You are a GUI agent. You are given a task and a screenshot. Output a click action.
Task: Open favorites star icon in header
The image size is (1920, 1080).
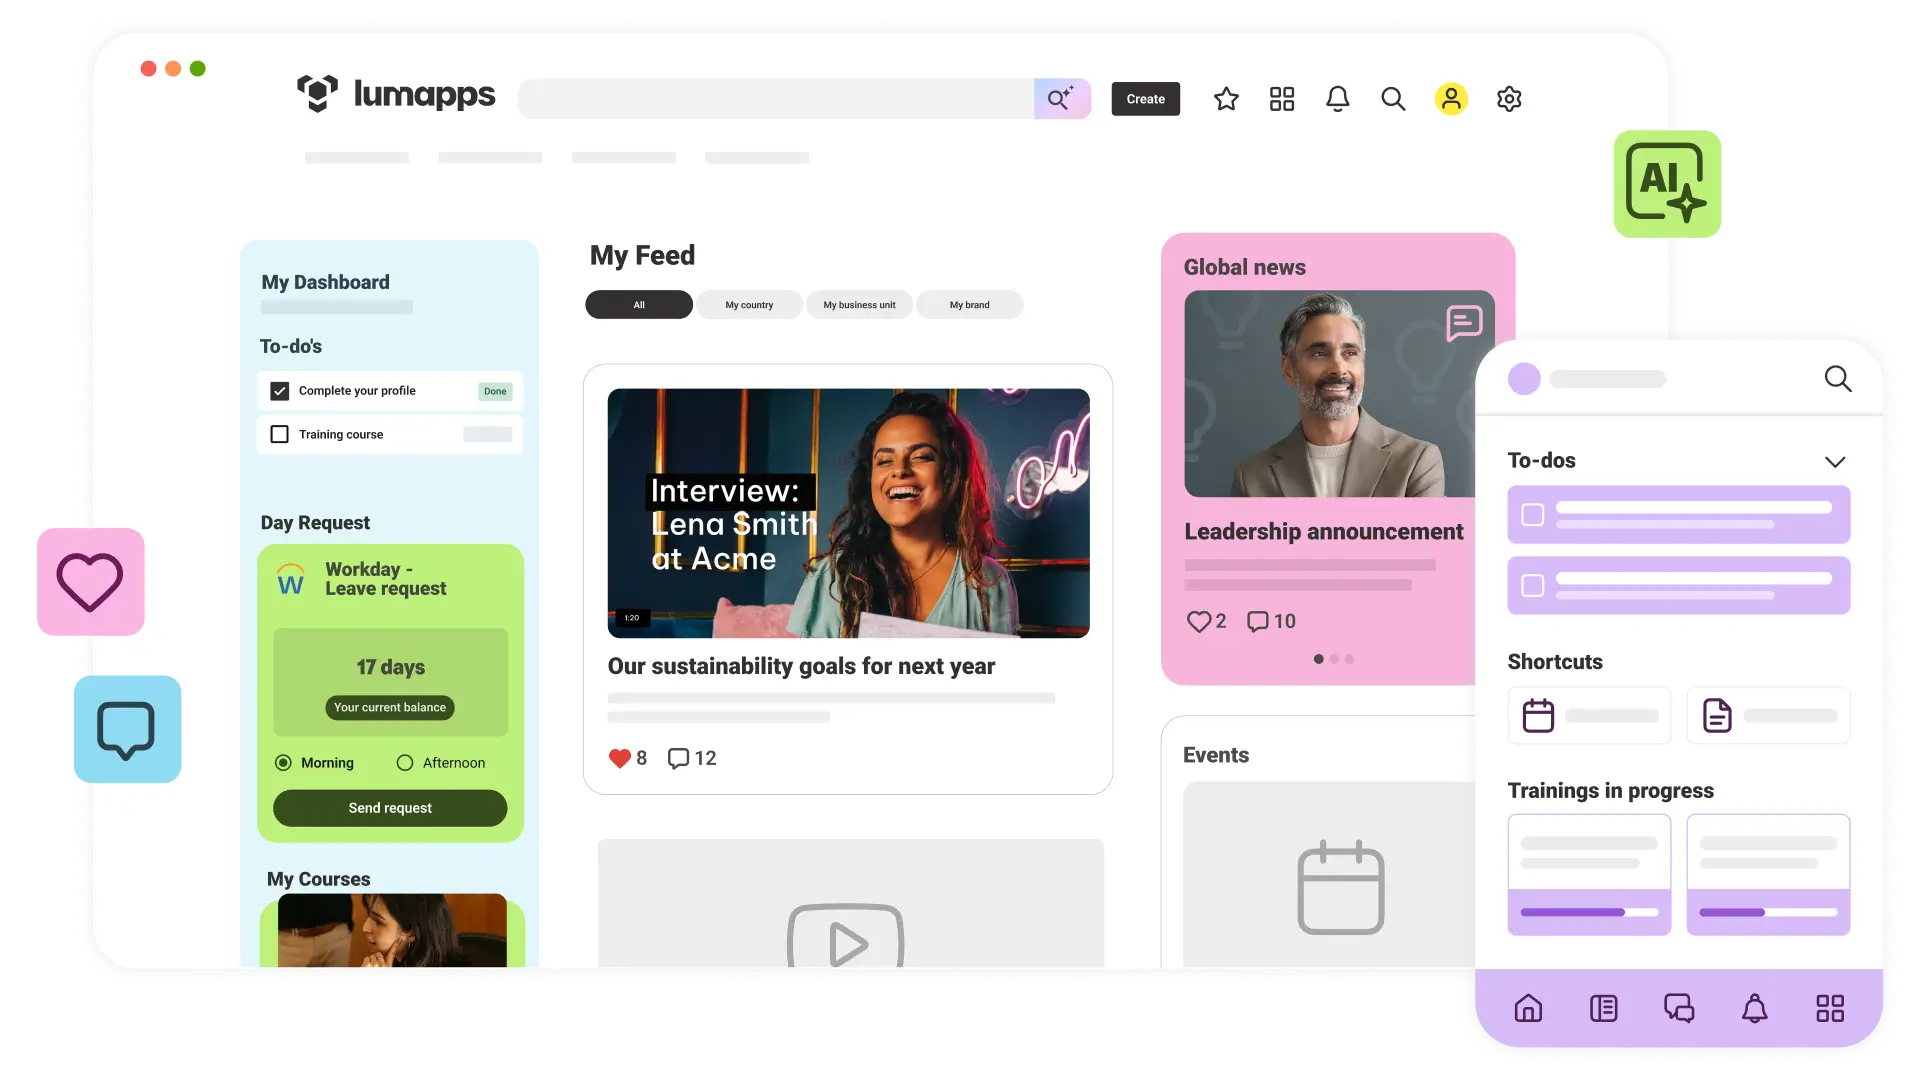click(1226, 99)
